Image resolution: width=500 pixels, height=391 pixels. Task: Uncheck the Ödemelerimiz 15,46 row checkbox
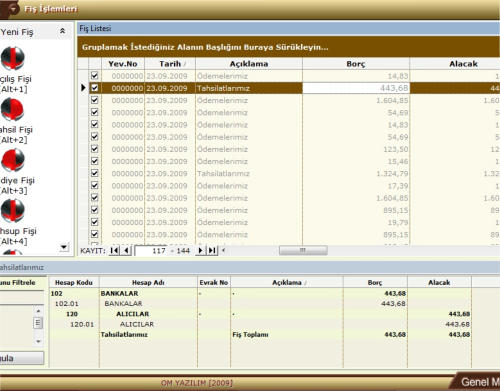coord(95,161)
